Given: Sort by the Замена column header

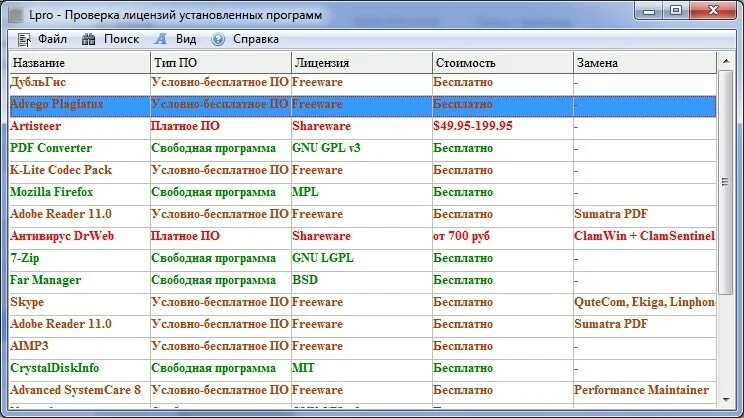Looking at the screenshot, I should coord(644,63).
